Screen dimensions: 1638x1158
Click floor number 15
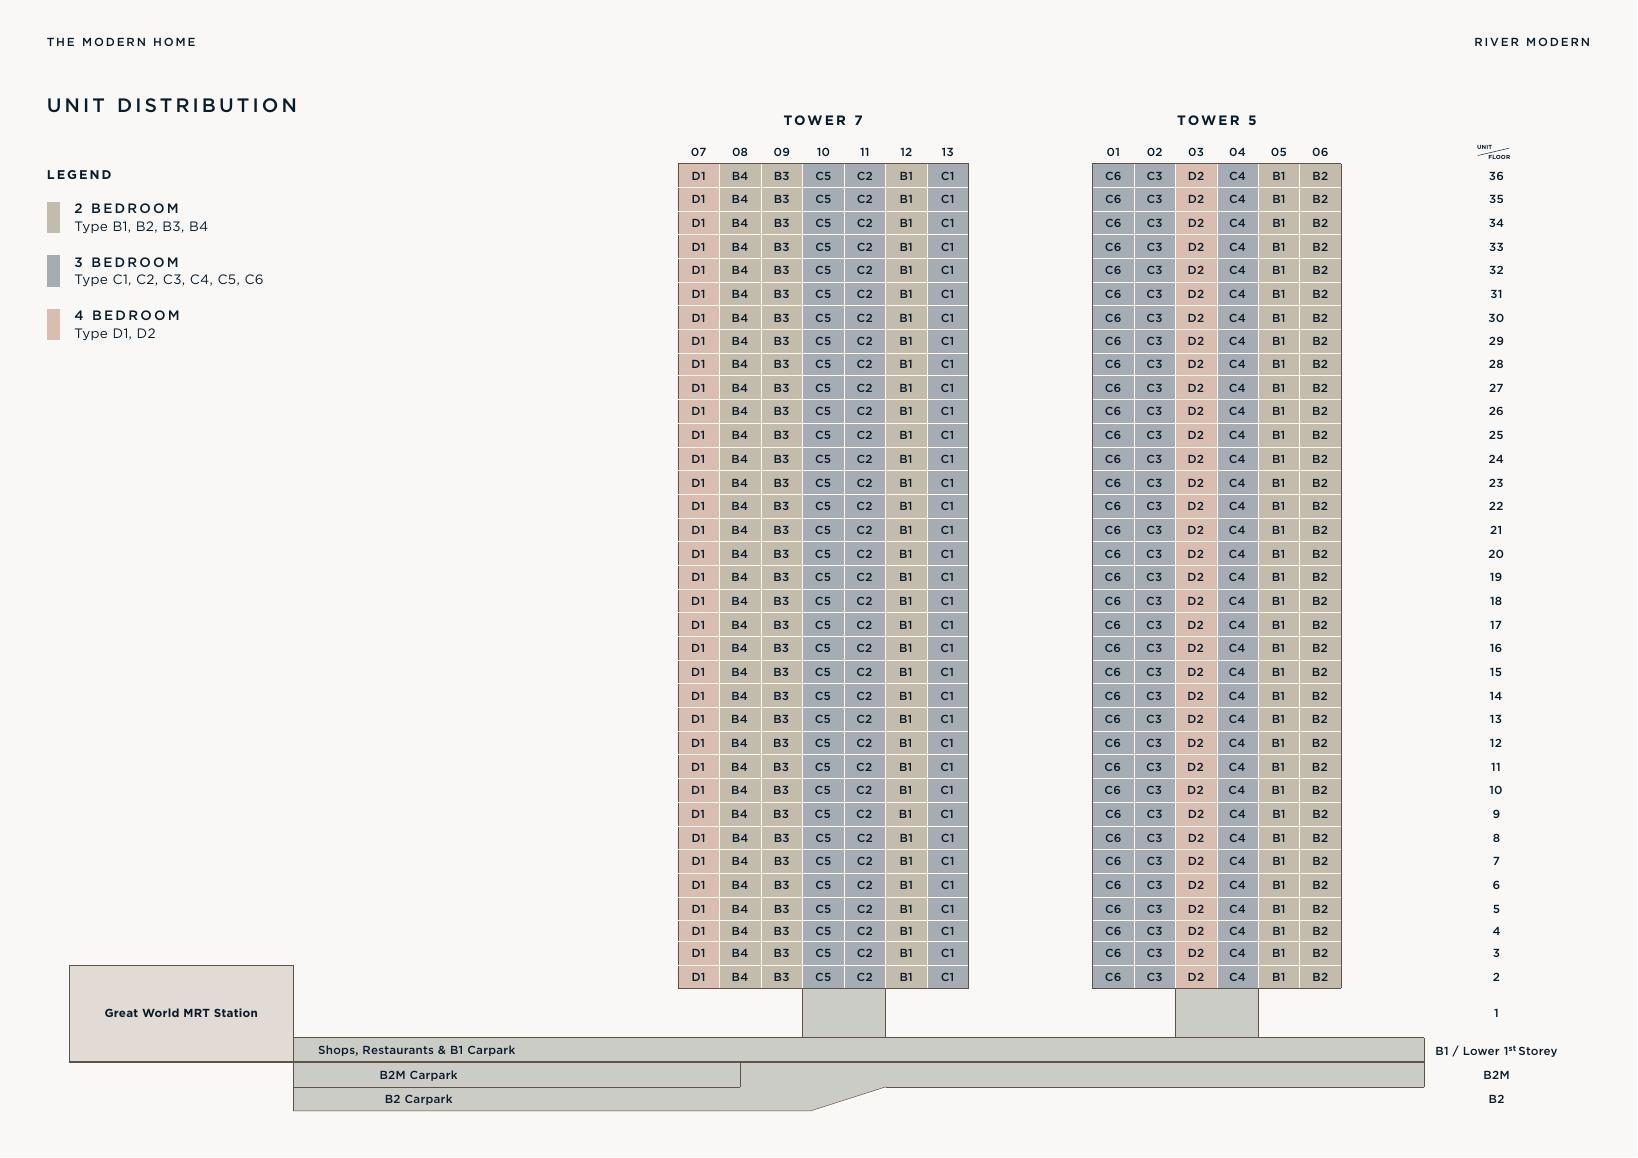coord(1496,672)
